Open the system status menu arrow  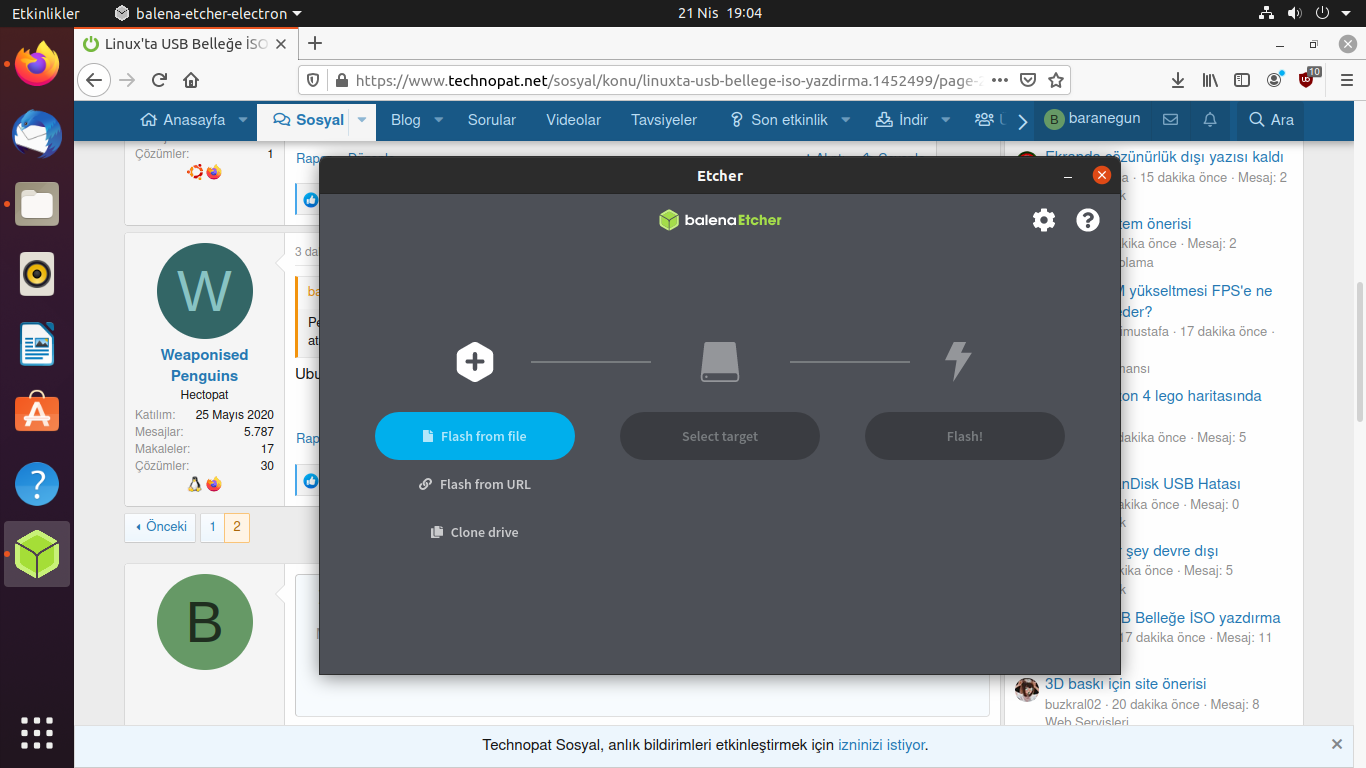1346,13
